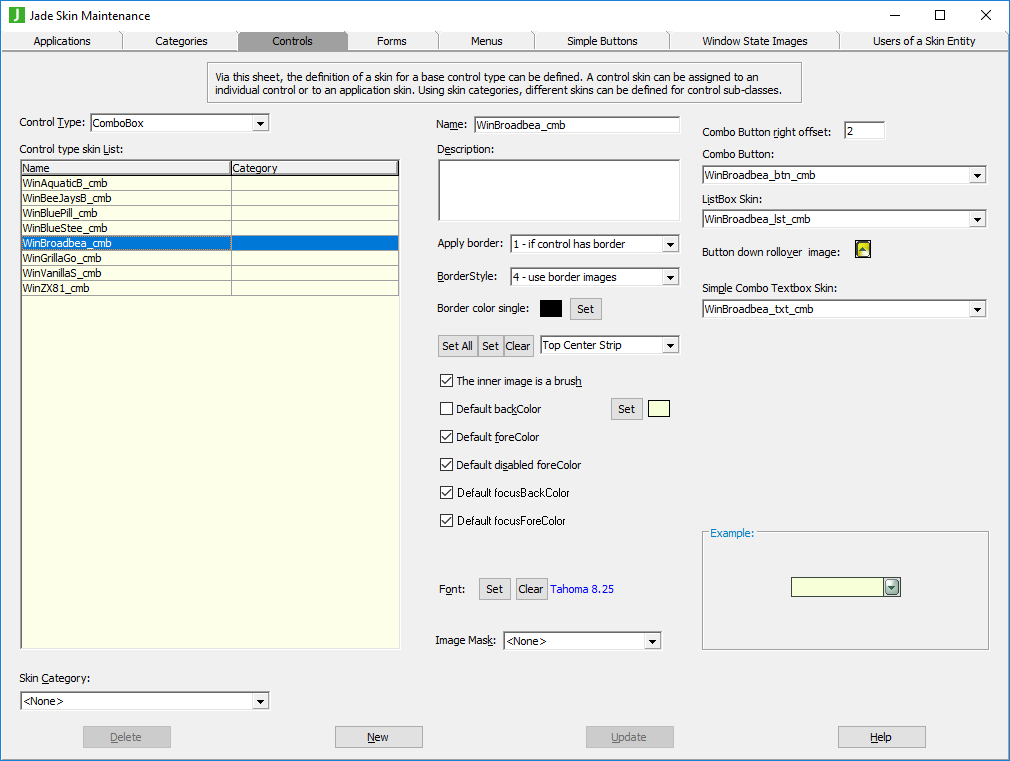Expand the BorderStyle dropdown
This screenshot has height=761, width=1010.
point(670,277)
